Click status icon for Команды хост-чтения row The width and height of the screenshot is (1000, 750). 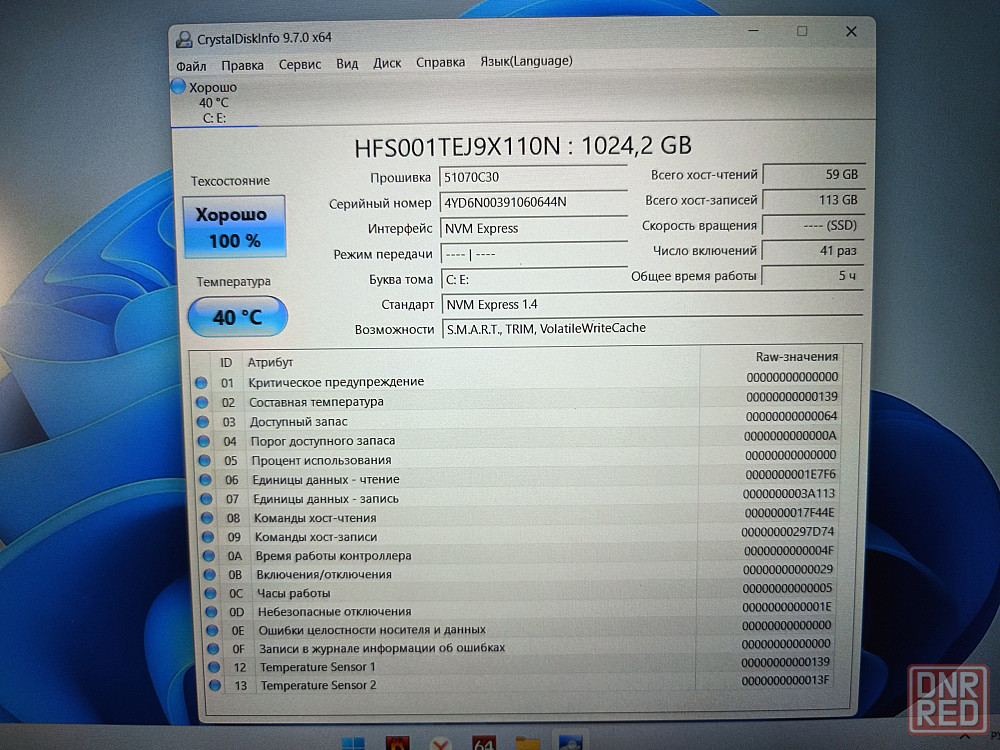[x=207, y=518]
